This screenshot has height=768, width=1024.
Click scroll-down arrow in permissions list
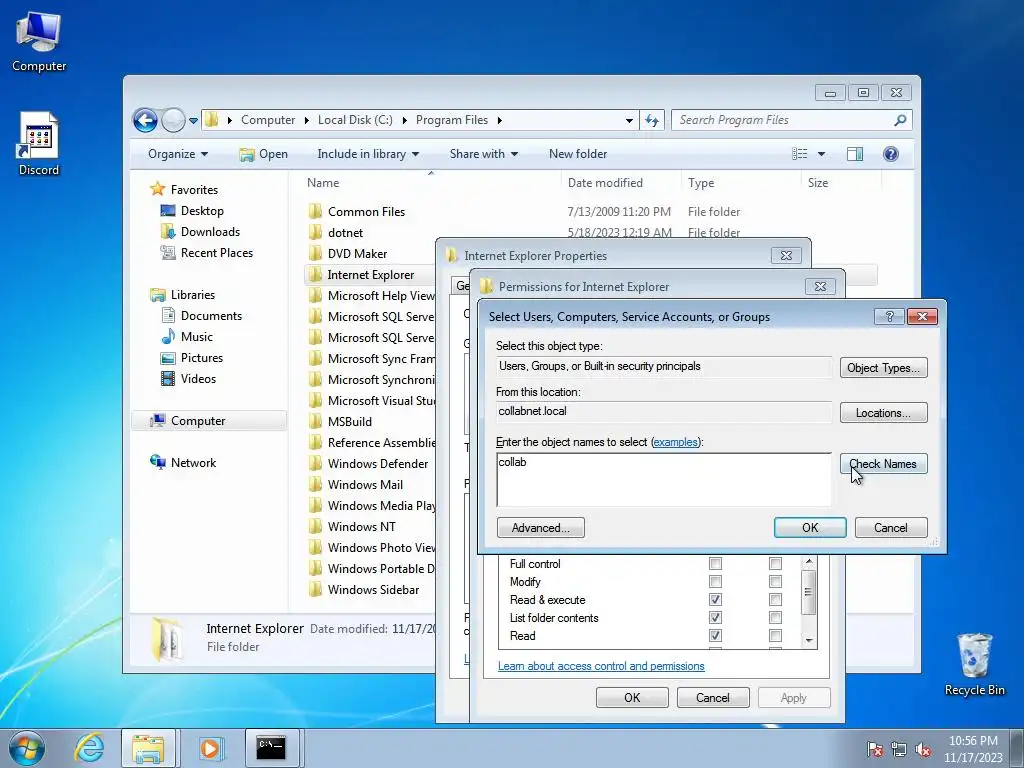point(808,641)
